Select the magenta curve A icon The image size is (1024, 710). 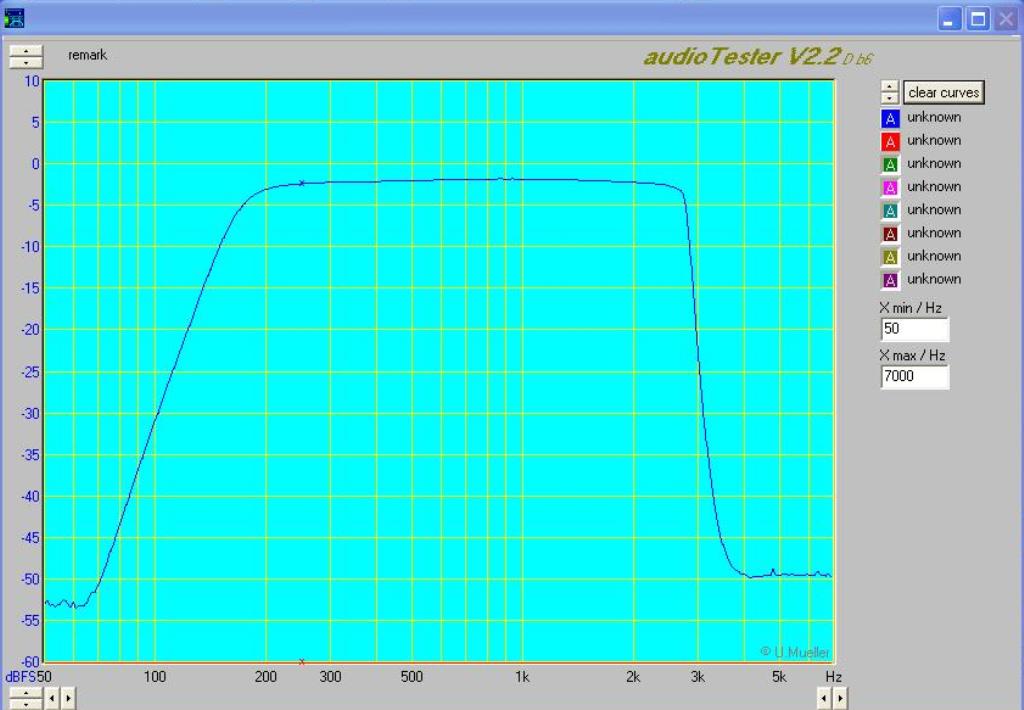coord(891,187)
